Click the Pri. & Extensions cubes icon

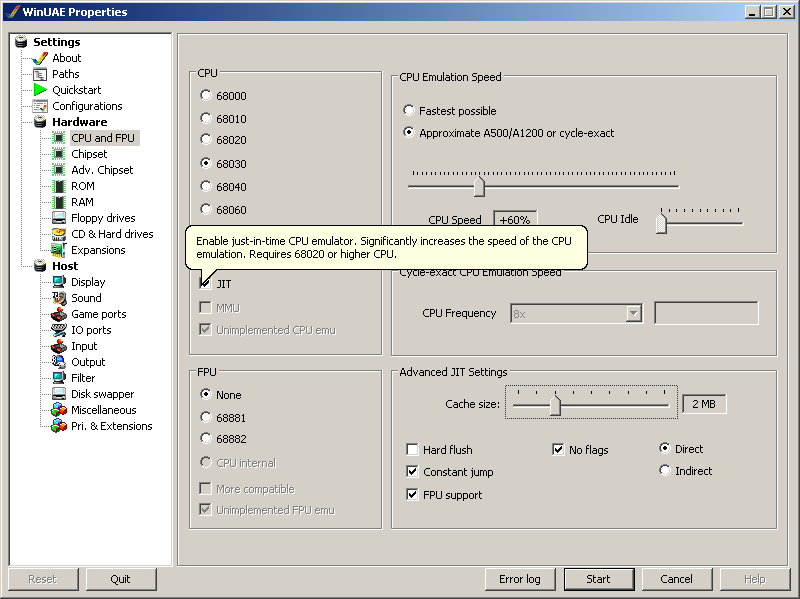[x=59, y=426]
